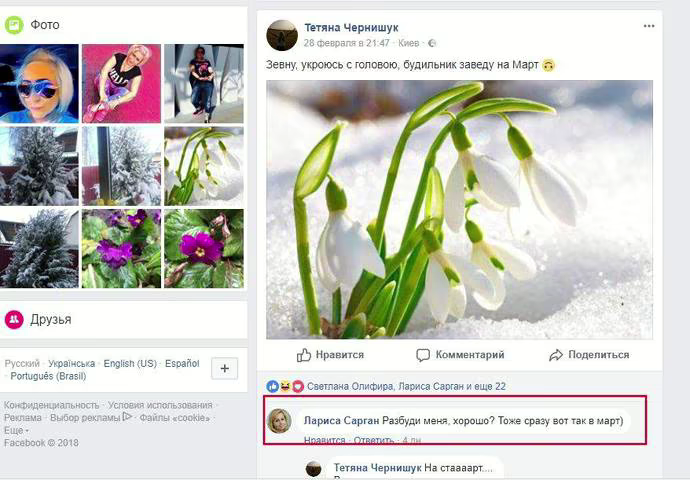This screenshot has width=690, height=480.
Task: Click the green Фото section icon
Action: coord(14,25)
